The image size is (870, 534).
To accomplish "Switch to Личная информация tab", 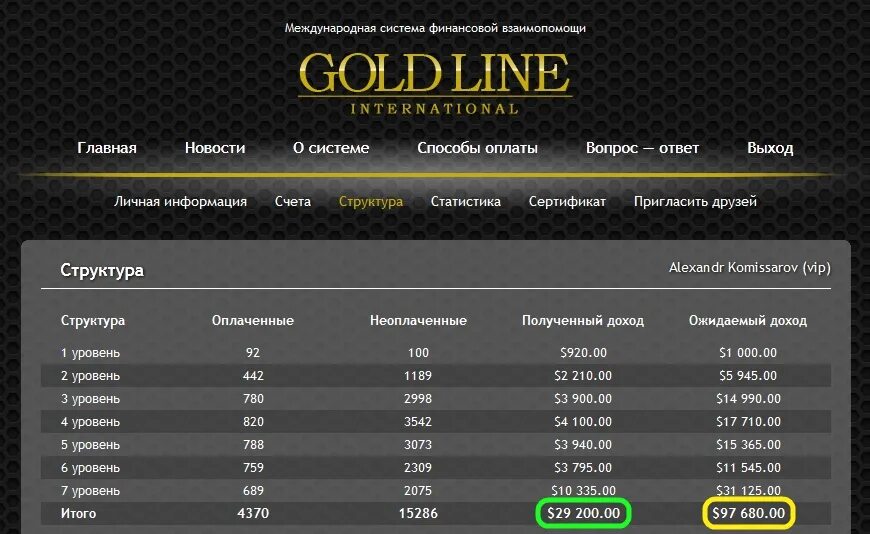I will click(x=180, y=201).
